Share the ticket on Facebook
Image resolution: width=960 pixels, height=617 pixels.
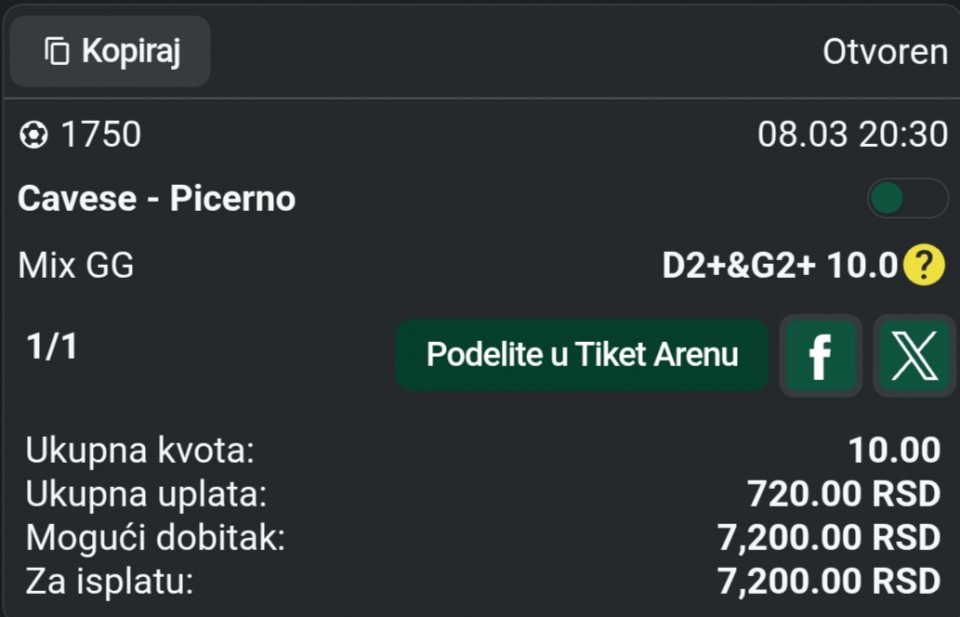820,355
